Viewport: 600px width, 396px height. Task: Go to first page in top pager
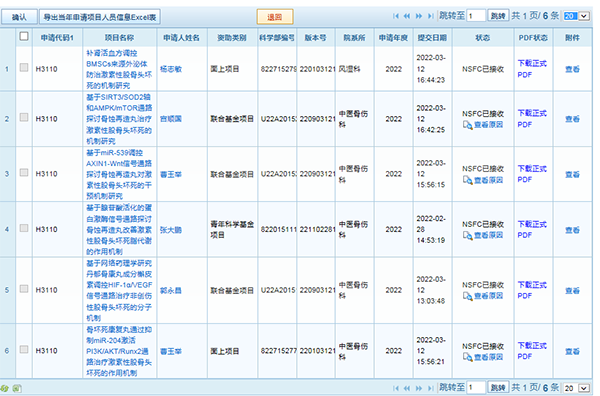[x=396, y=16]
